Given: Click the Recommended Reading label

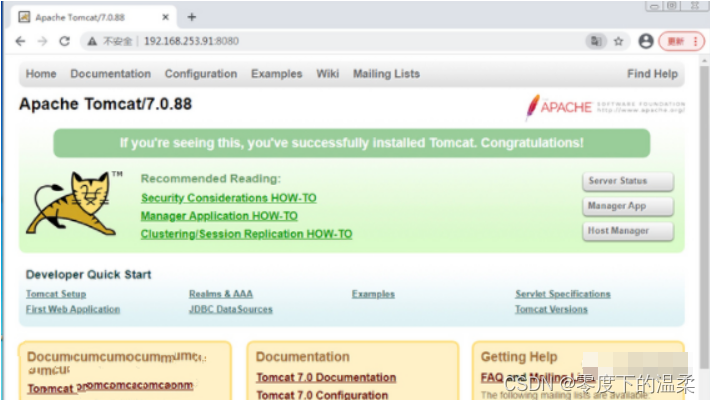Looking at the screenshot, I should tap(211, 179).
